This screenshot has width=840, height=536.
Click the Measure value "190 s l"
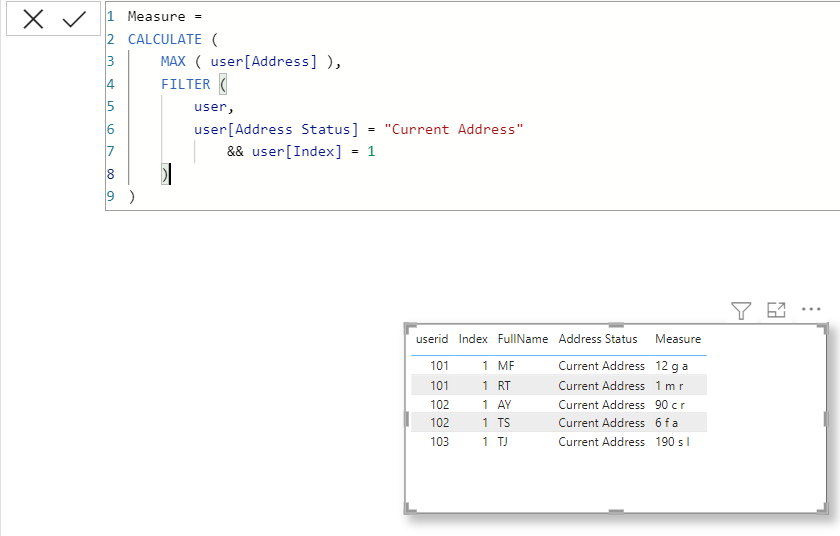click(672, 442)
